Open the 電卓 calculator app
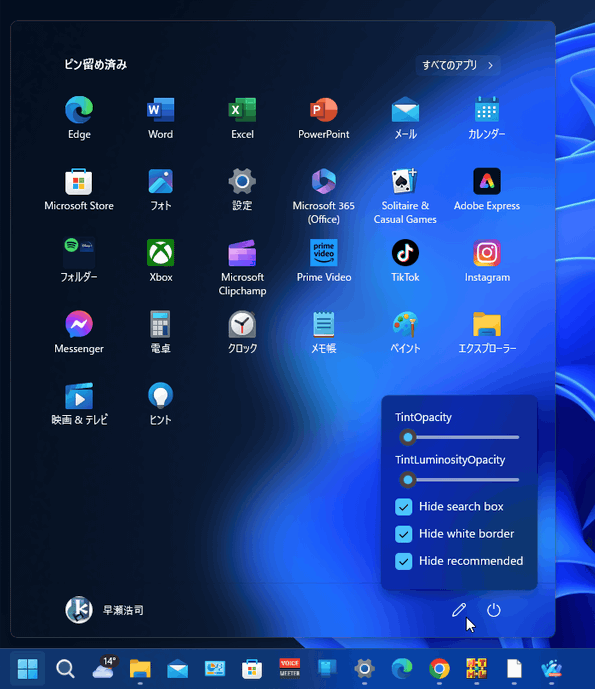The width and height of the screenshot is (595, 689). 160,332
